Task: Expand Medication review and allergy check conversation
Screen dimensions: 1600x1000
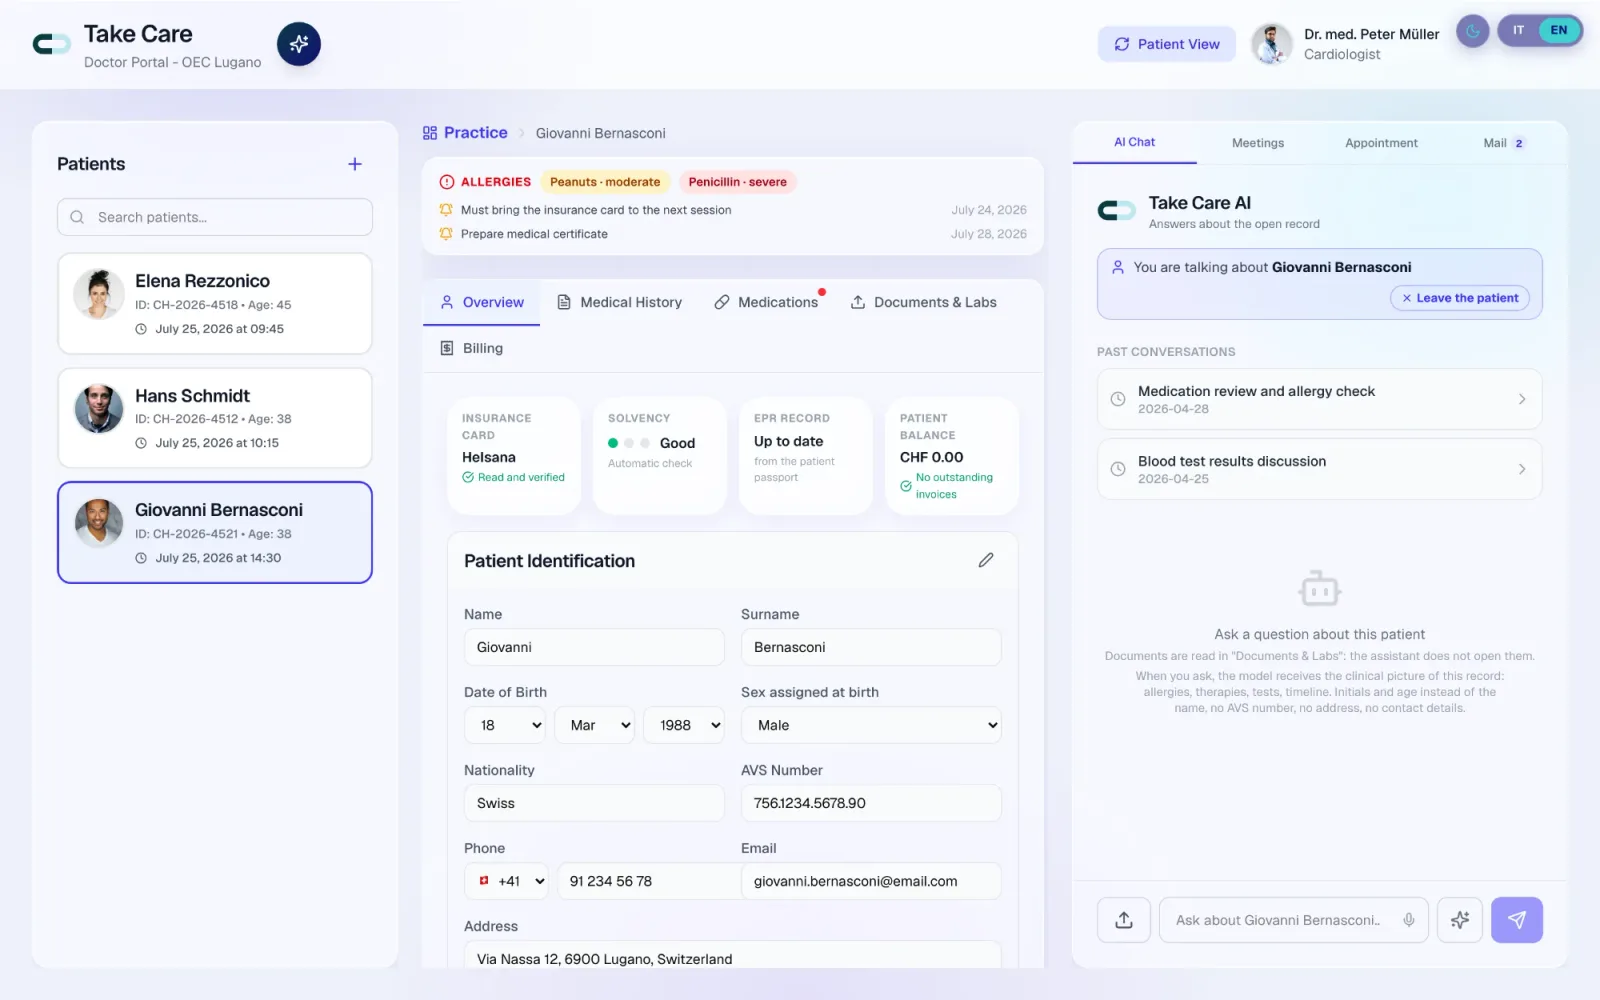Action: click(x=1319, y=399)
